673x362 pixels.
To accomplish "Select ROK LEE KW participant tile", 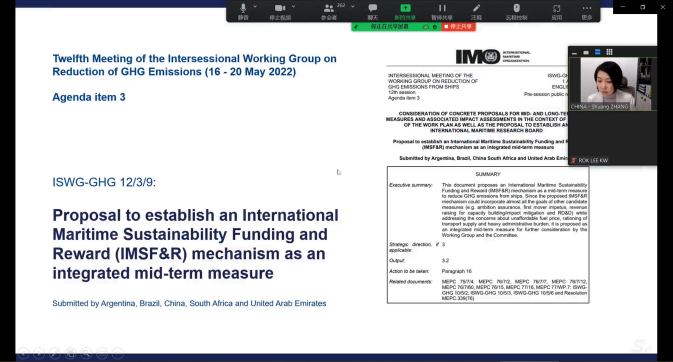I will pos(612,138).
